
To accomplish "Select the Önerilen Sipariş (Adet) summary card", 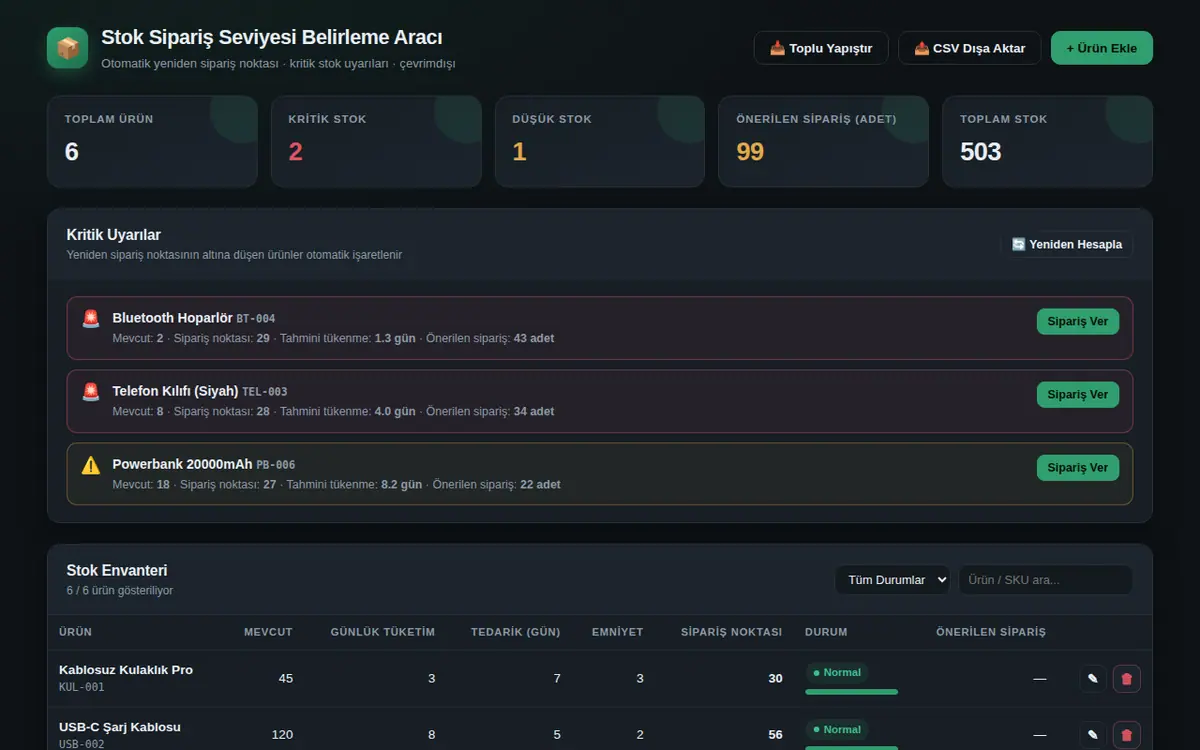I will [x=824, y=141].
